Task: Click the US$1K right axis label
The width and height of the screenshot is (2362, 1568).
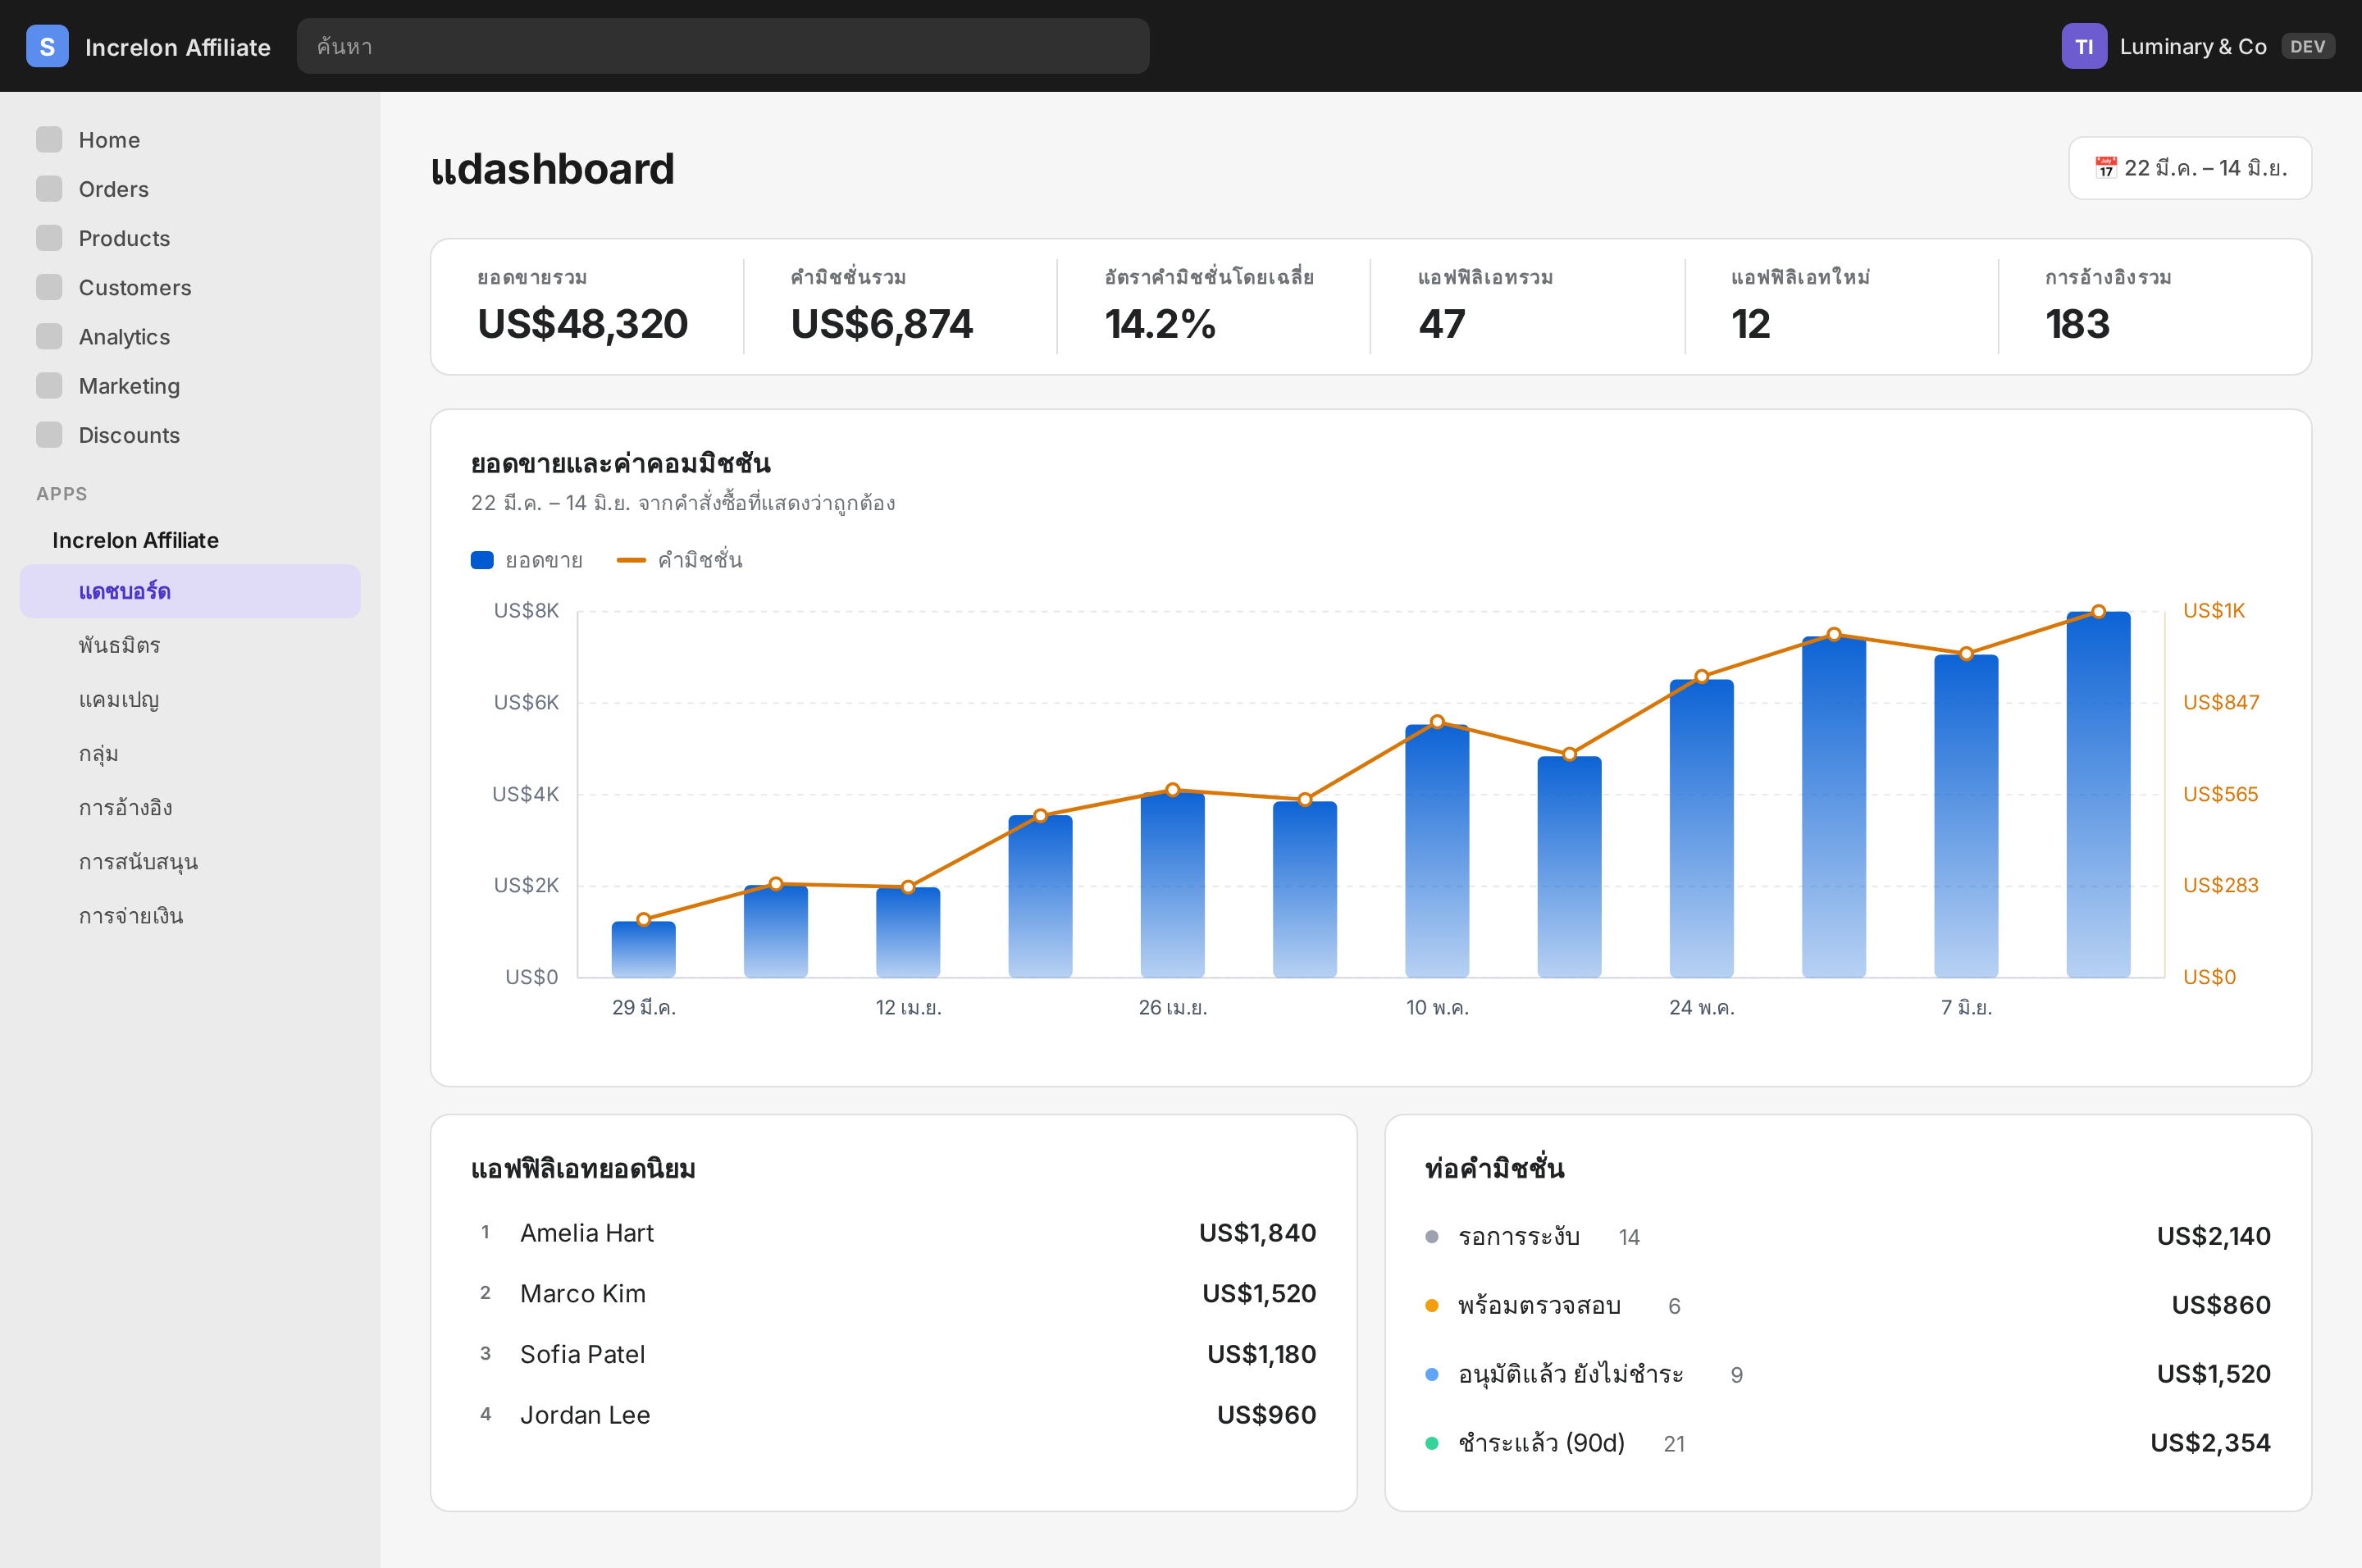Action: click(x=2214, y=611)
